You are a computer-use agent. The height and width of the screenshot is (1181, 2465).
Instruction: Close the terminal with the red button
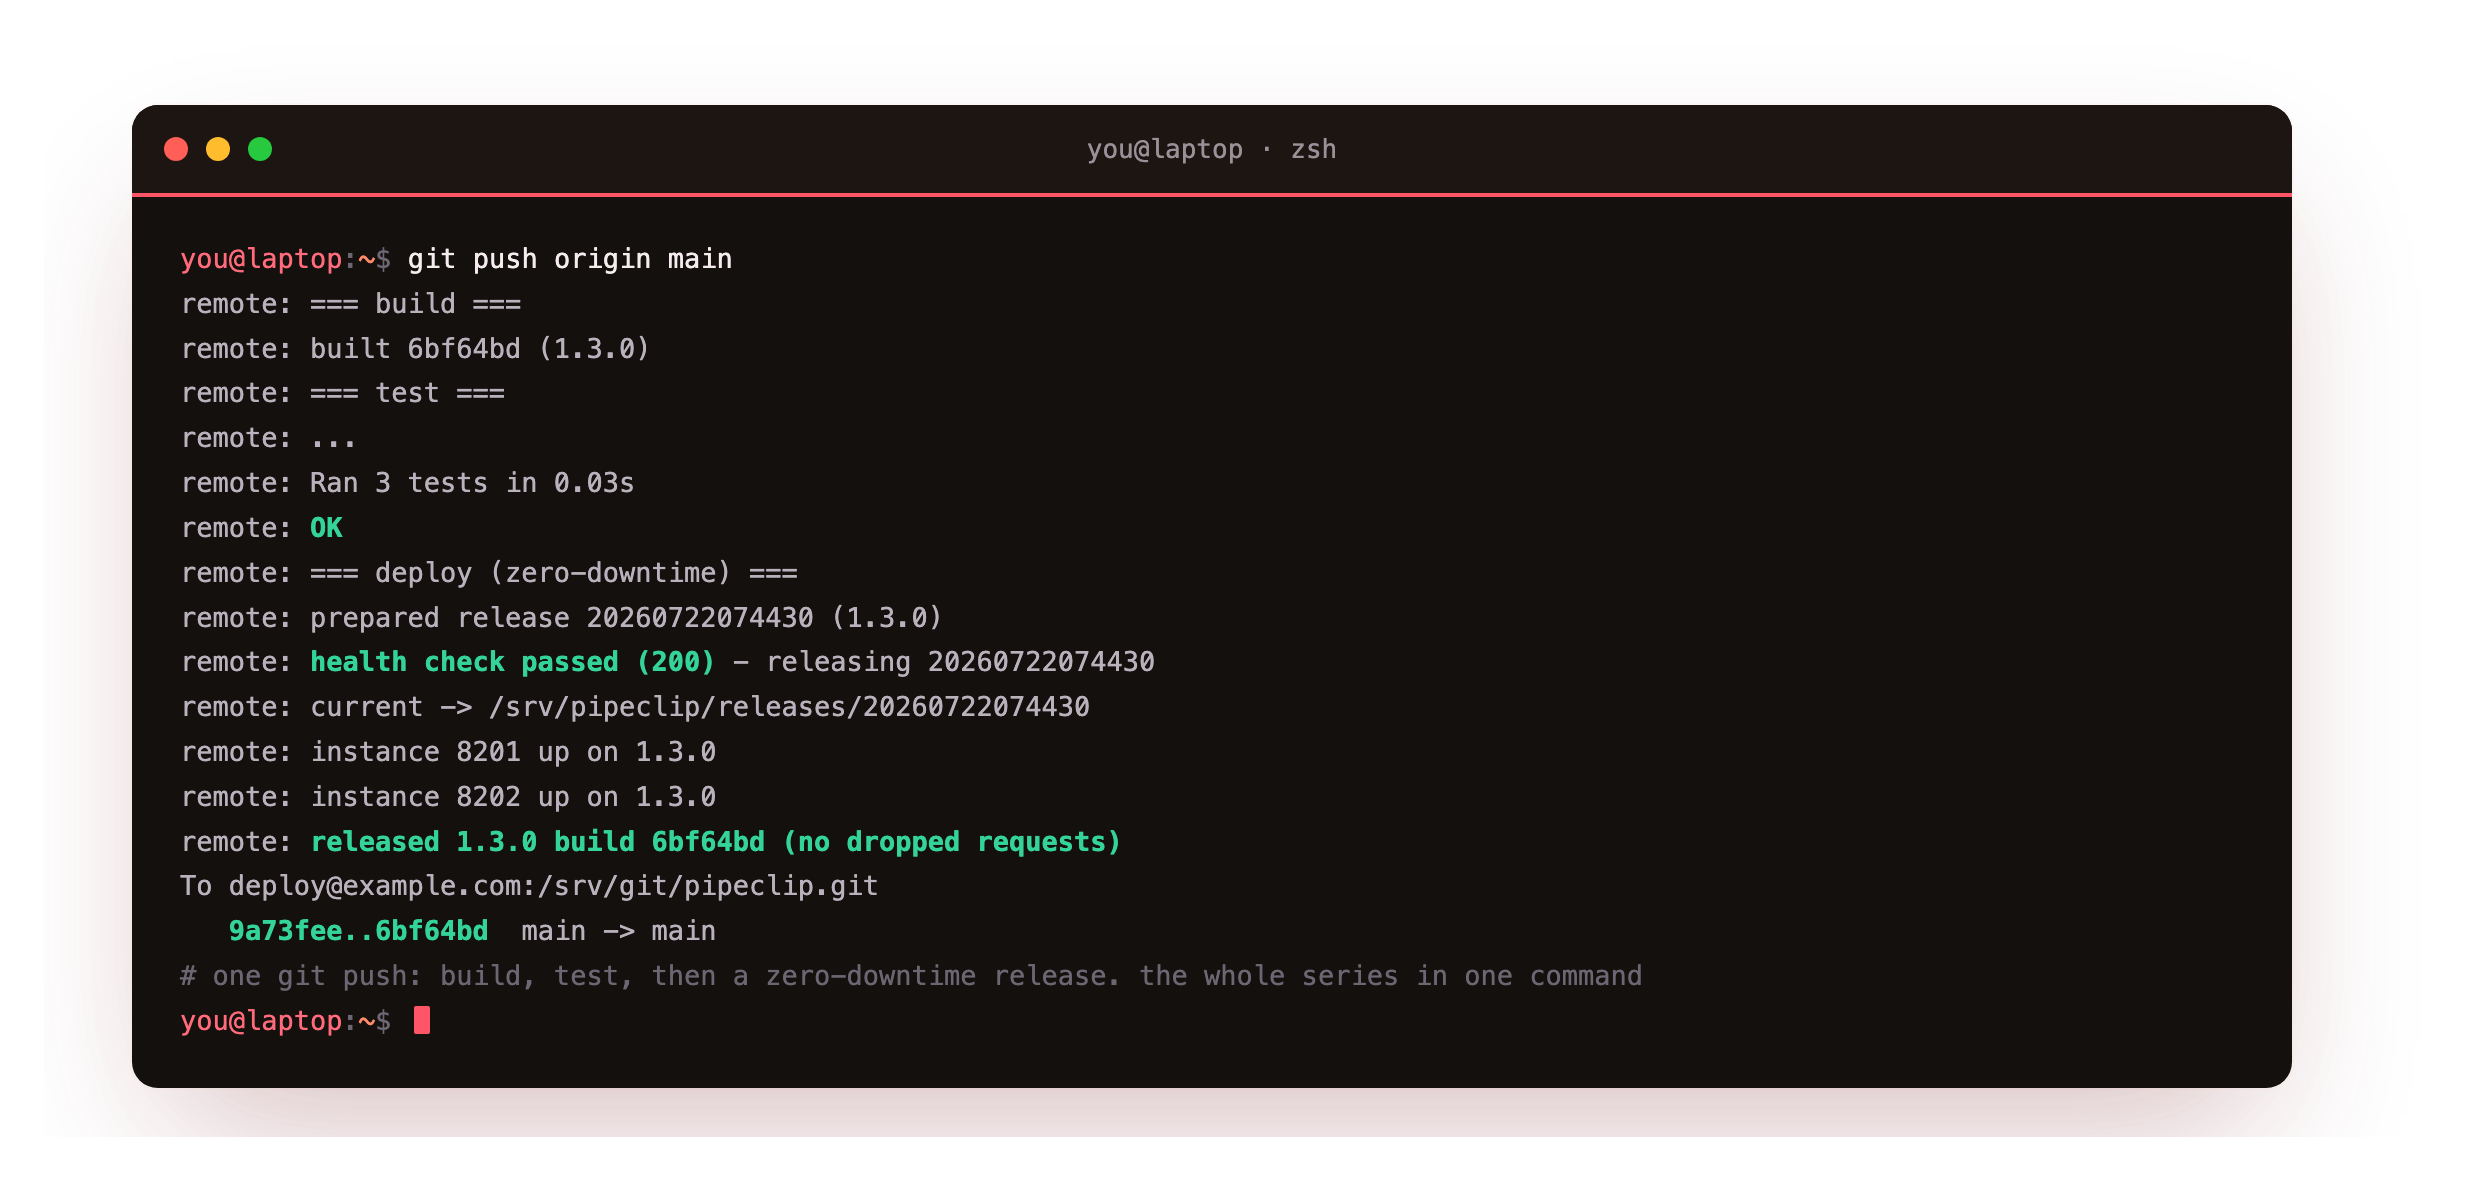(x=176, y=149)
